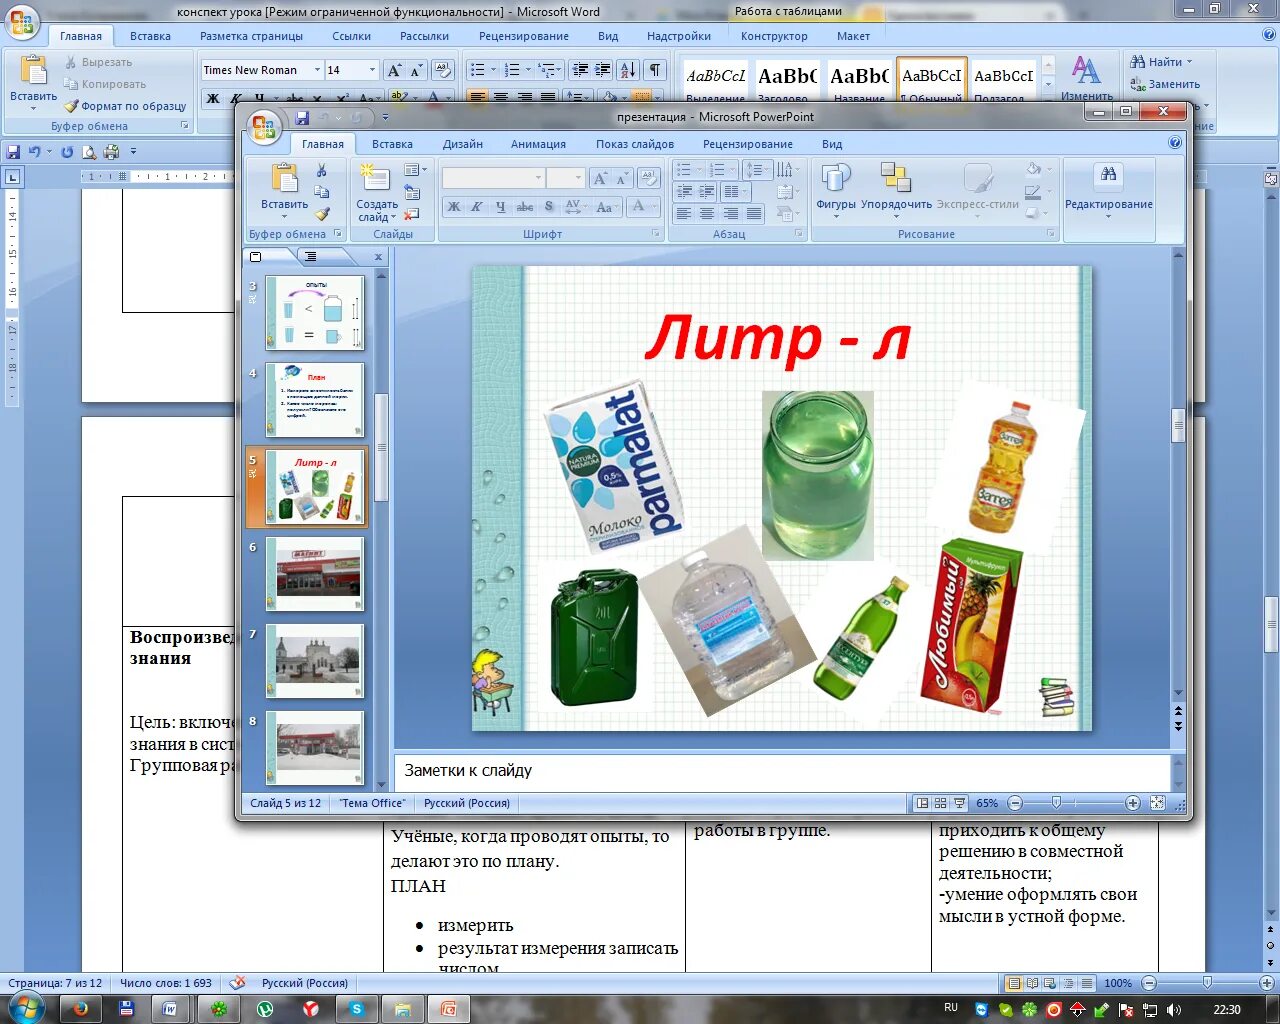Image resolution: width=1280 pixels, height=1024 pixels.
Task: Click the spell check icon in Word's status bar
Action: click(237, 983)
